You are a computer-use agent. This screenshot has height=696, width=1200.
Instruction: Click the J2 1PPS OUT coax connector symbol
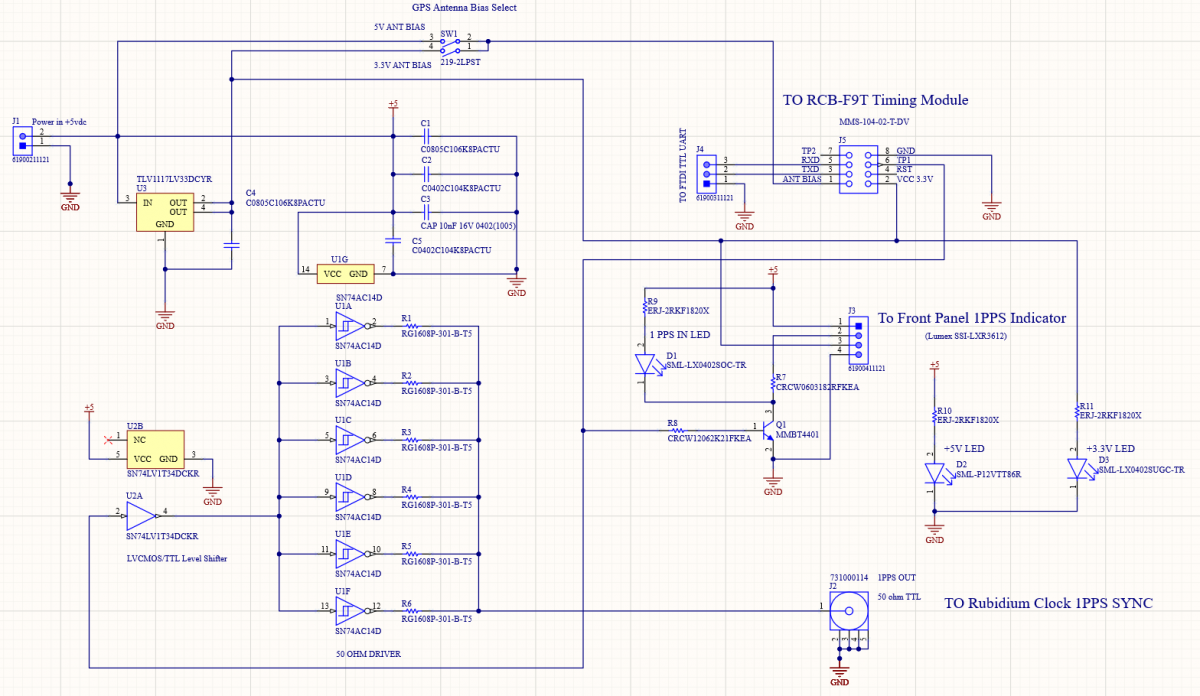[849, 611]
